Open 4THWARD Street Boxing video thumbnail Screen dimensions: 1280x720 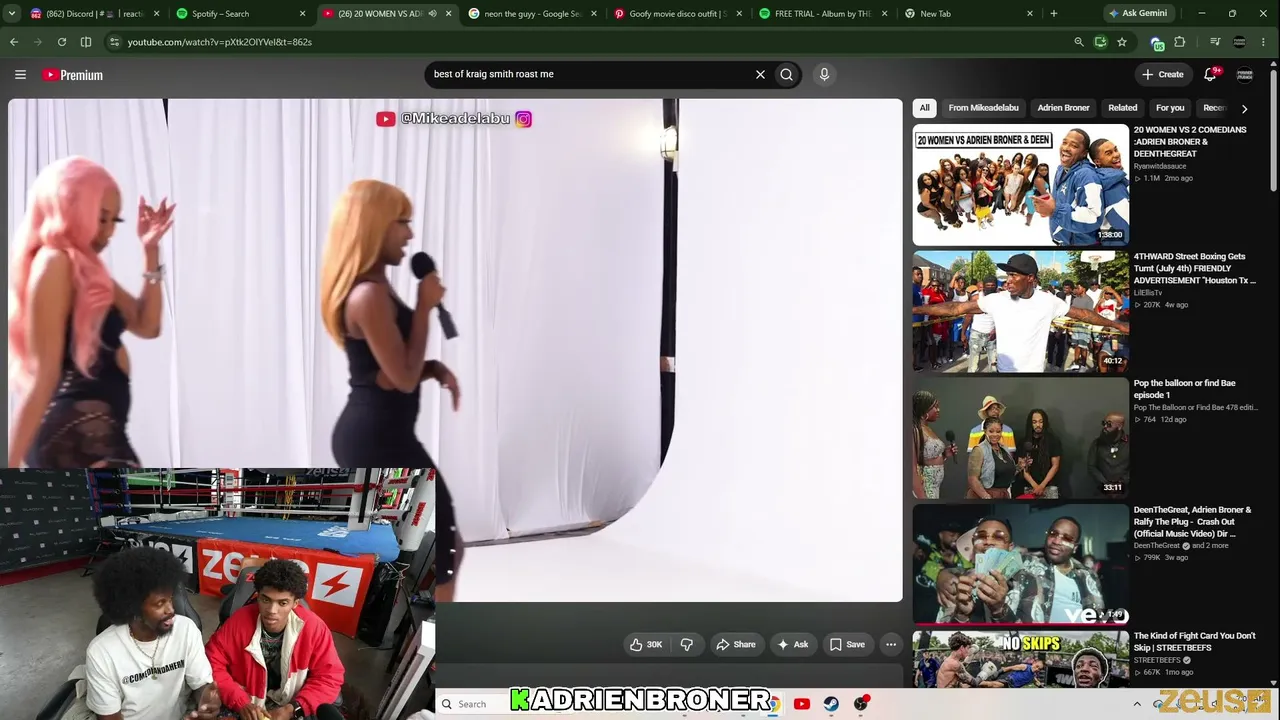click(1020, 311)
